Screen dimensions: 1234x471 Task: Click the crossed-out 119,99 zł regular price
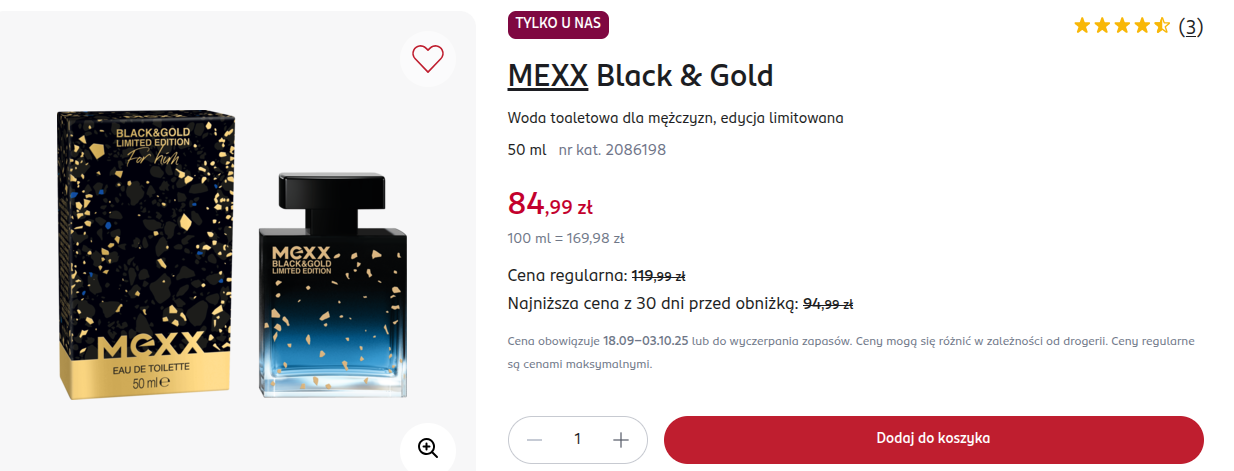click(658, 276)
